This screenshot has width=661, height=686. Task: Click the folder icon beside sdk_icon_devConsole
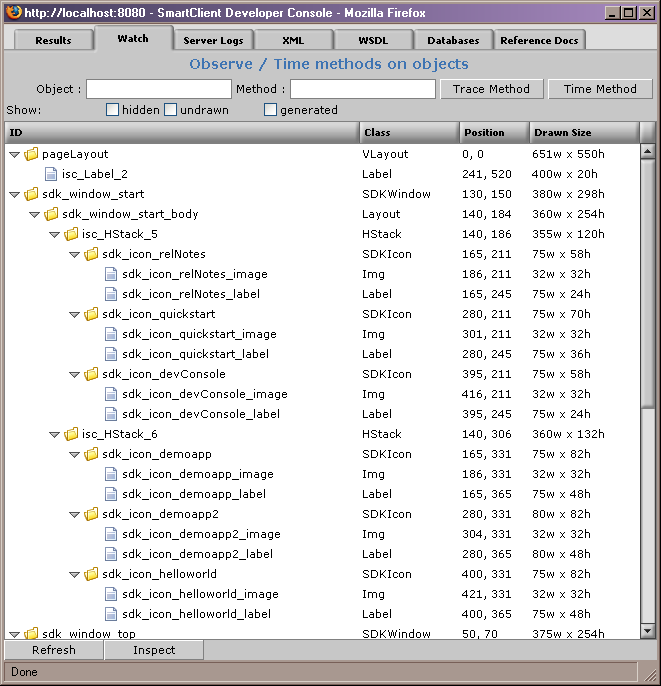point(91,374)
